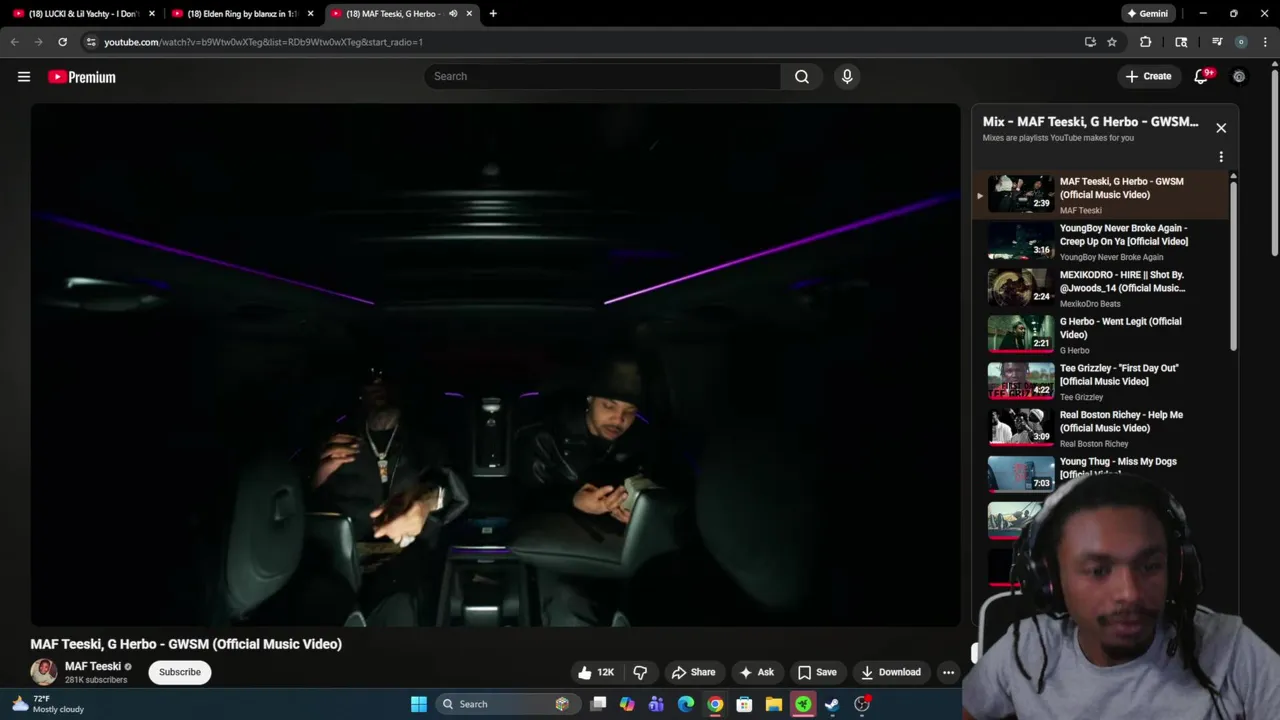Open Chrome media controls music icon
1280x720 pixels.
point(1217,42)
